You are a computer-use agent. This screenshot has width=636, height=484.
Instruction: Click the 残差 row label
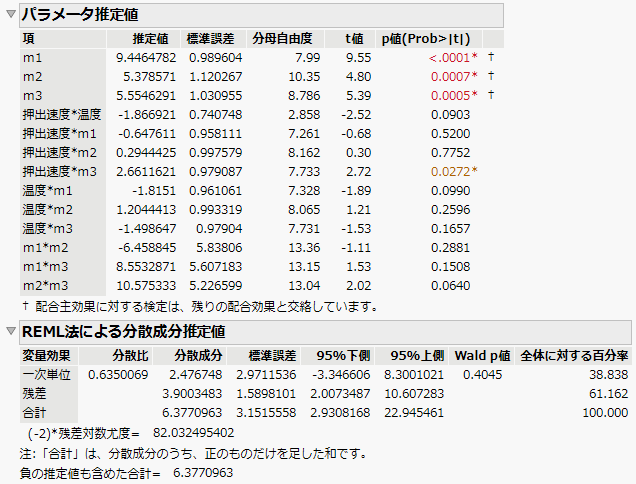click(x=34, y=394)
